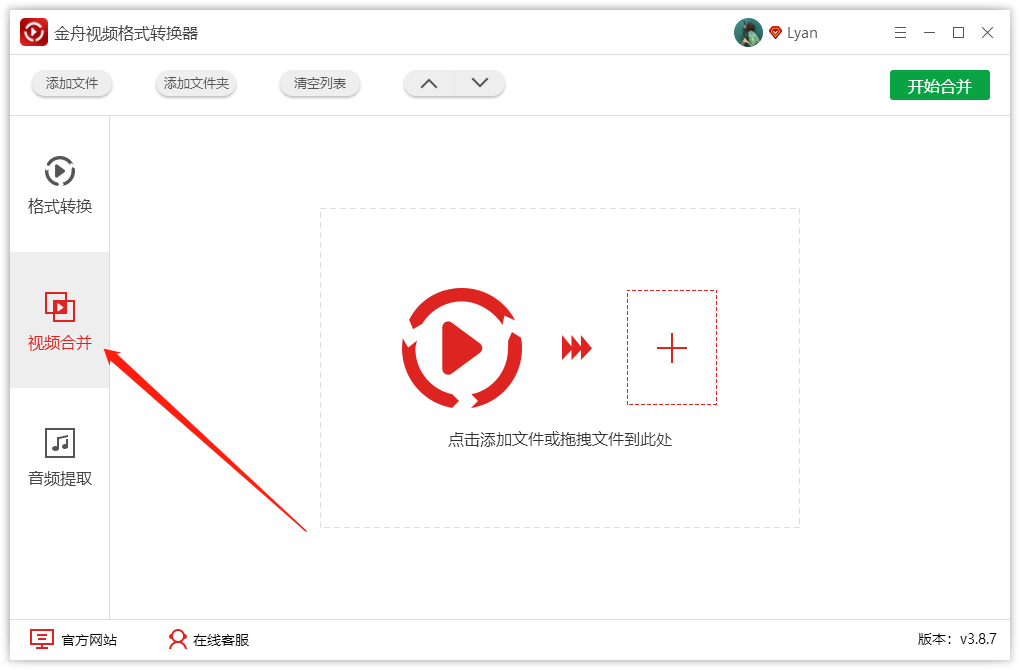Image resolution: width=1020 pixels, height=670 pixels.
Task: Click the central play logo graphic
Action: (x=461, y=349)
